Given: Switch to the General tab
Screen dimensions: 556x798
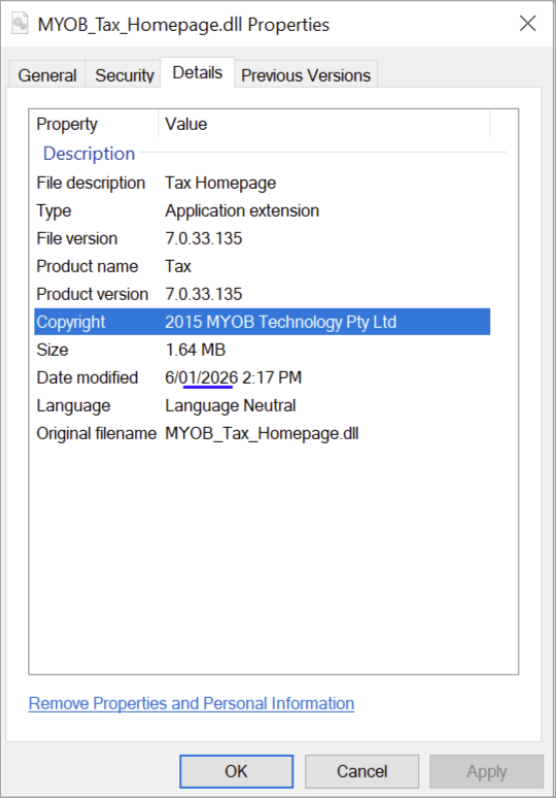Looking at the screenshot, I should click(47, 75).
